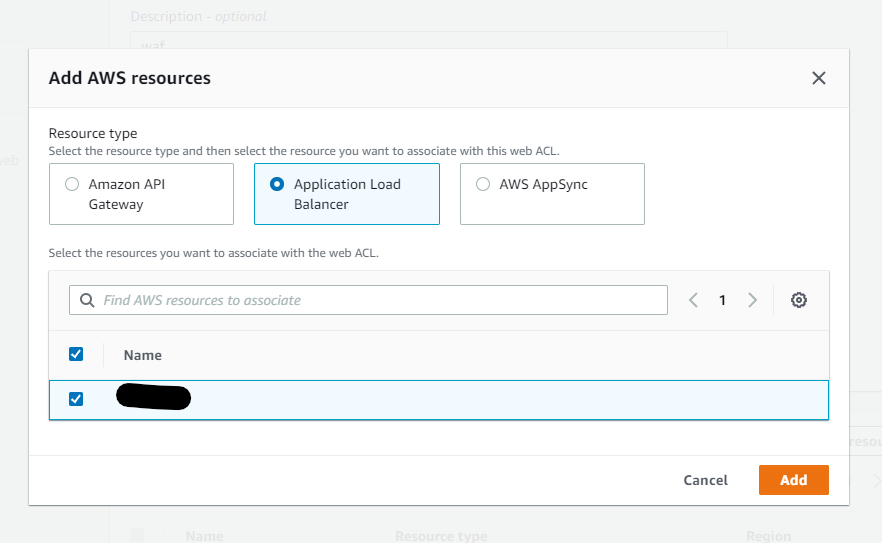Toggle the select-all checkbox in header

click(x=76, y=354)
